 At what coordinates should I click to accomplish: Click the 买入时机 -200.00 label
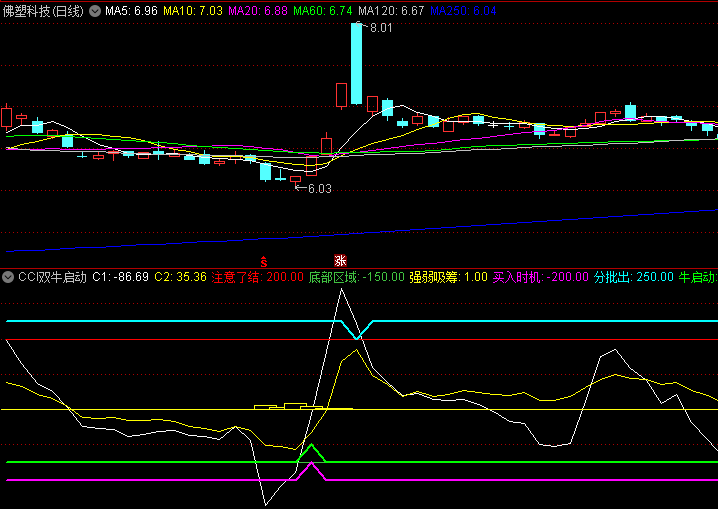[540, 277]
